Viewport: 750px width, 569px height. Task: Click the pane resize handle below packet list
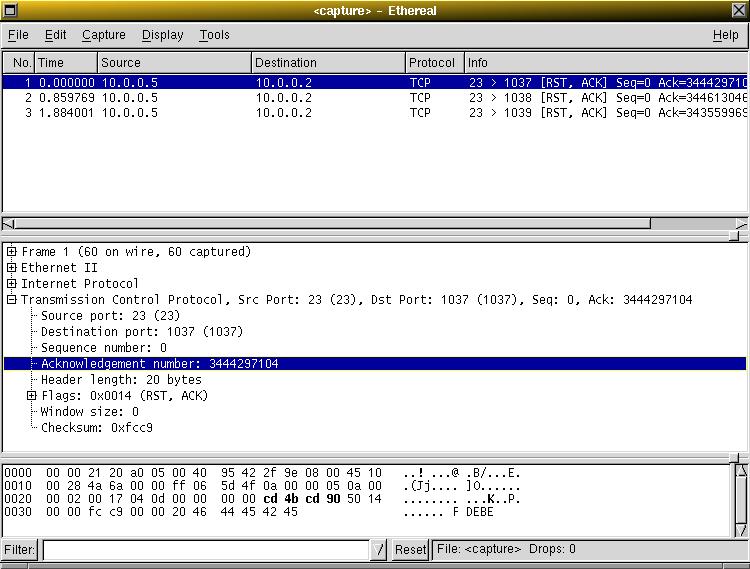[x=734, y=236]
